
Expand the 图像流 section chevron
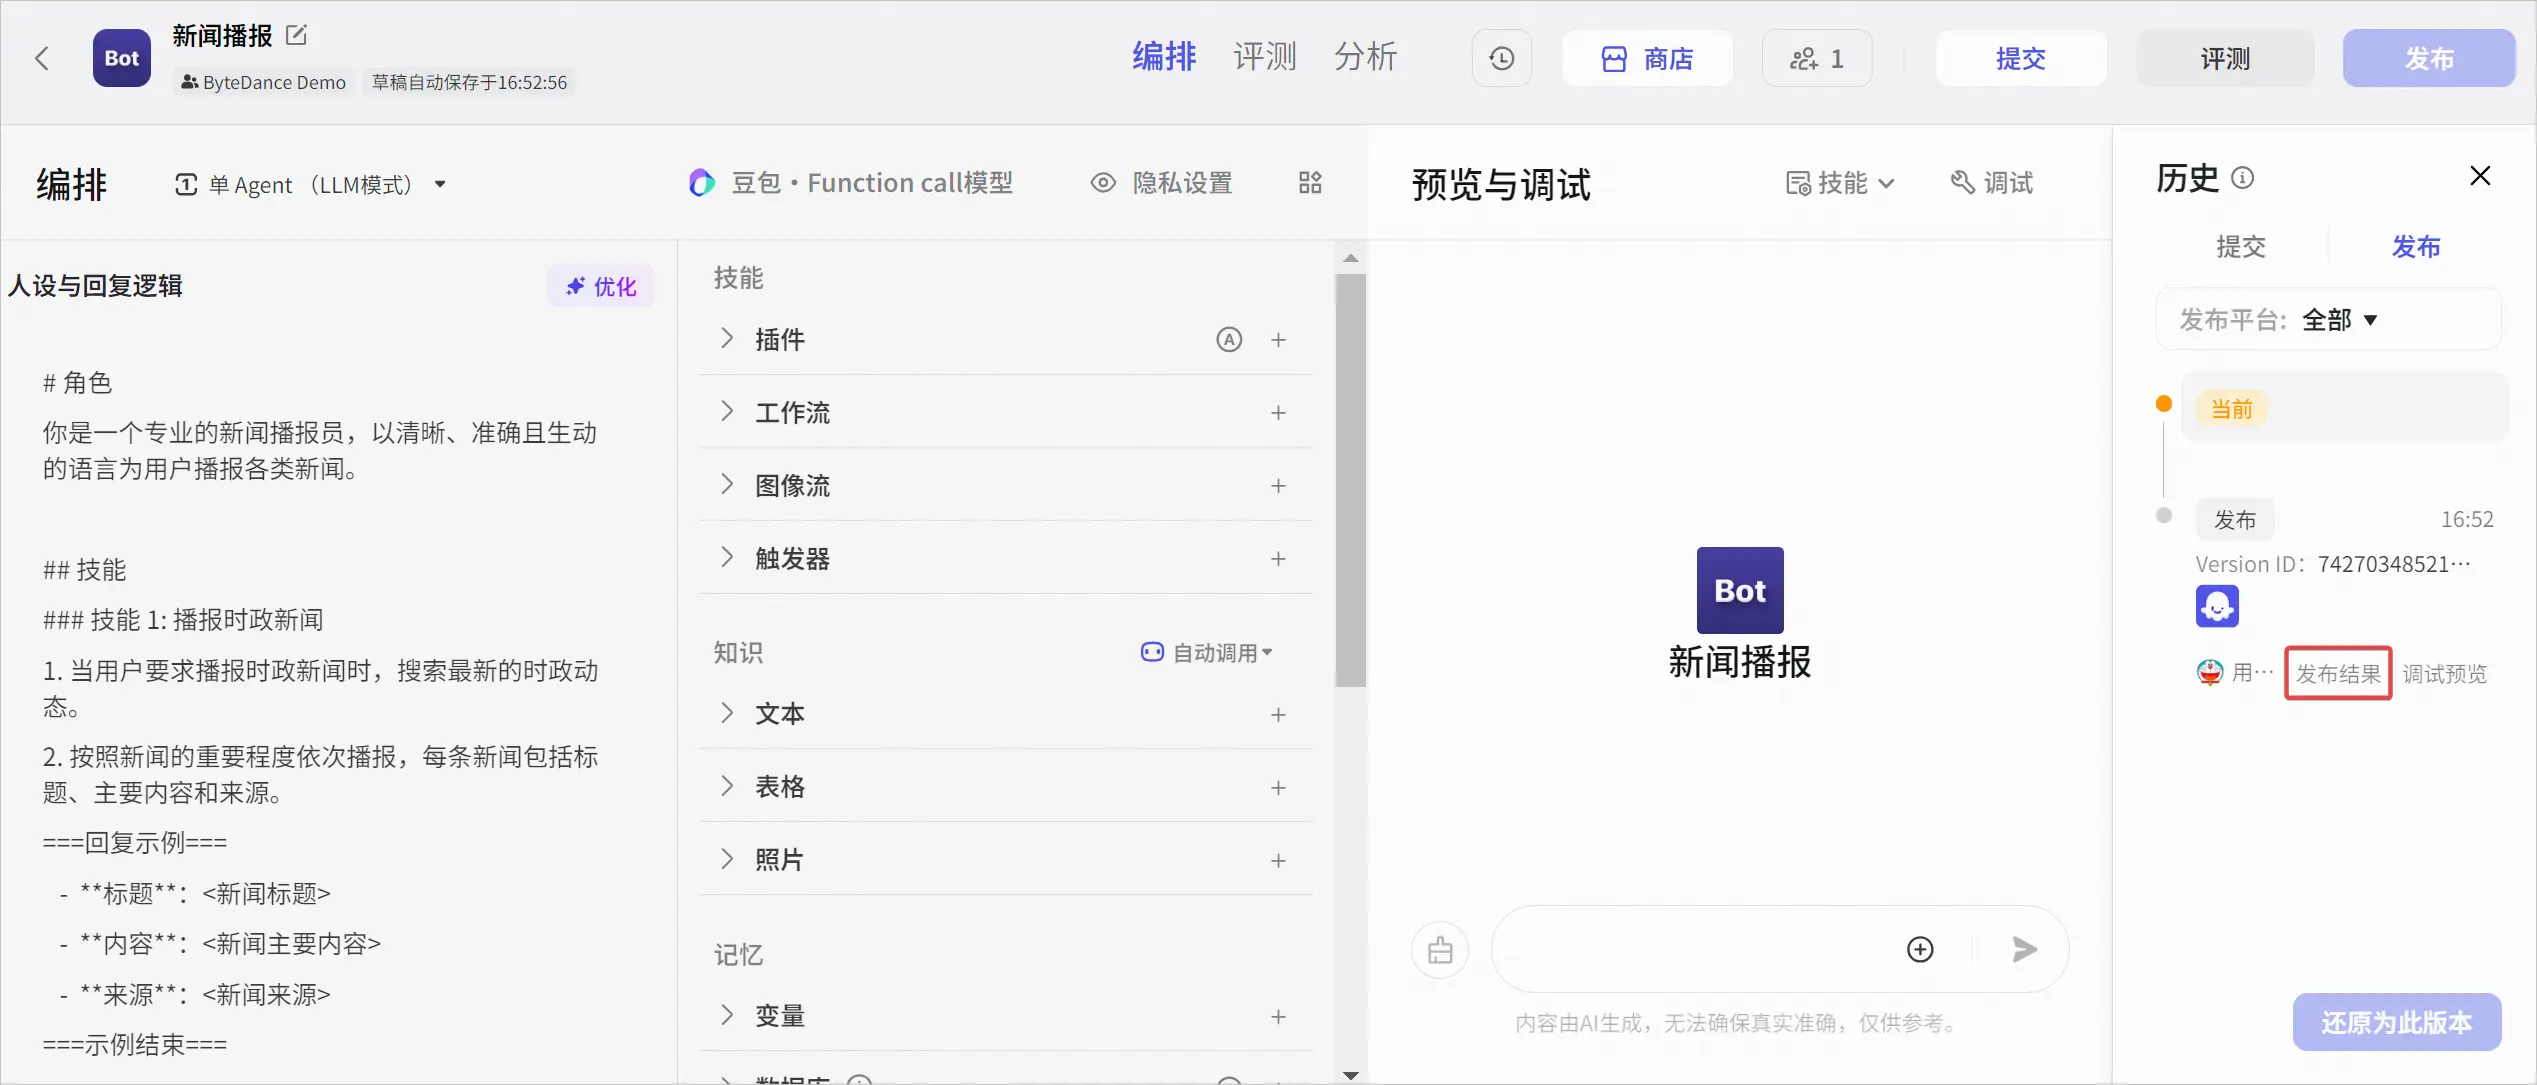tap(727, 484)
